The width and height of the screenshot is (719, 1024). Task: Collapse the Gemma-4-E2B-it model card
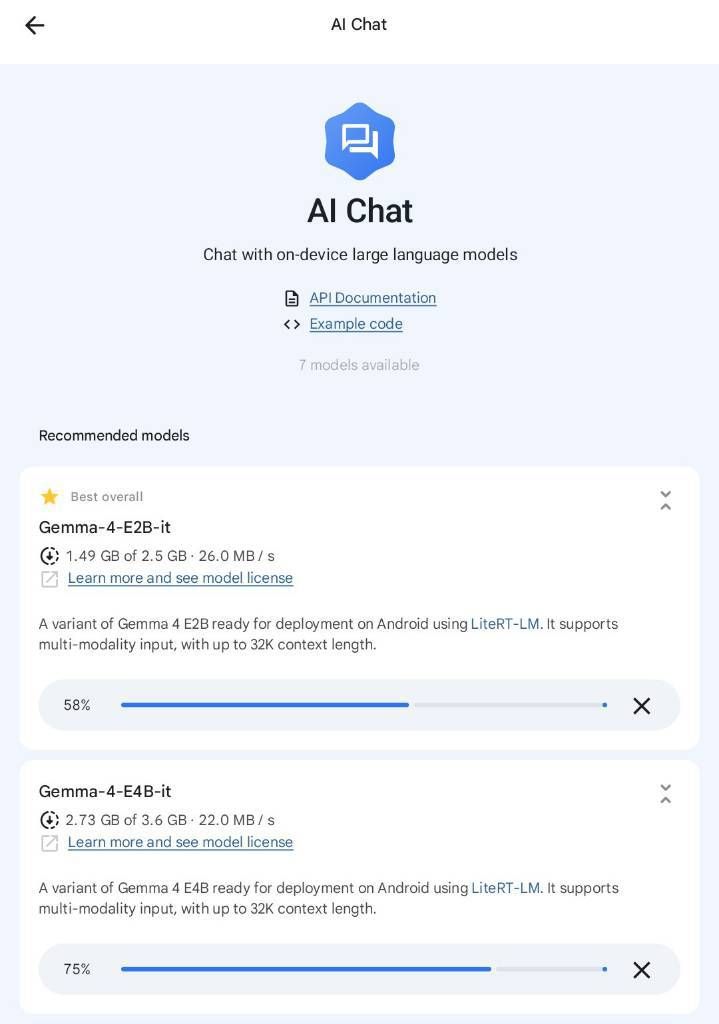tap(665, 500)
